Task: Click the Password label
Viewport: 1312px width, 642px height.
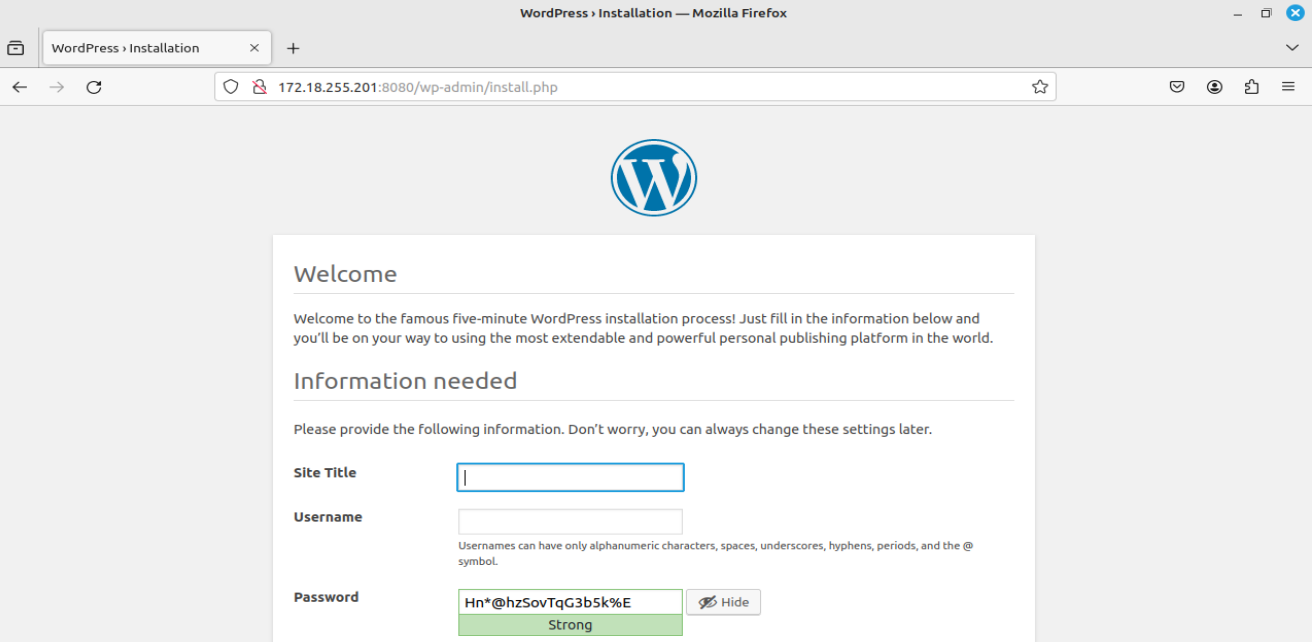Action: click(x=326, y=597)
